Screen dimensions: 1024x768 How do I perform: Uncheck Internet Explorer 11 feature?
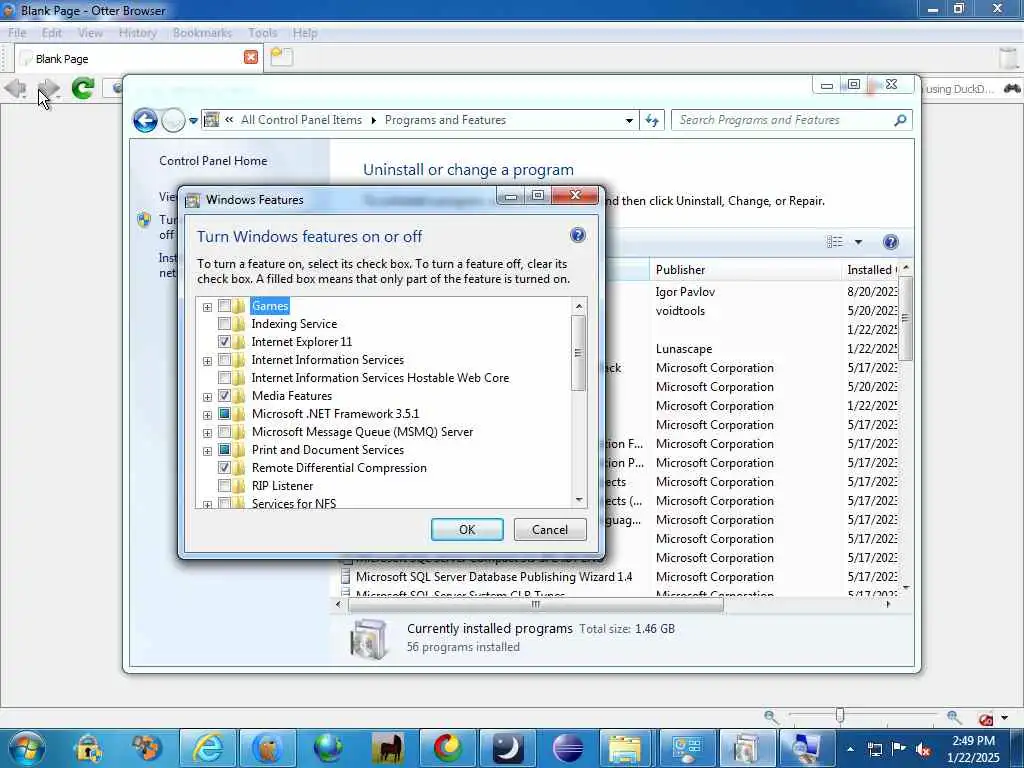(224, 342)
